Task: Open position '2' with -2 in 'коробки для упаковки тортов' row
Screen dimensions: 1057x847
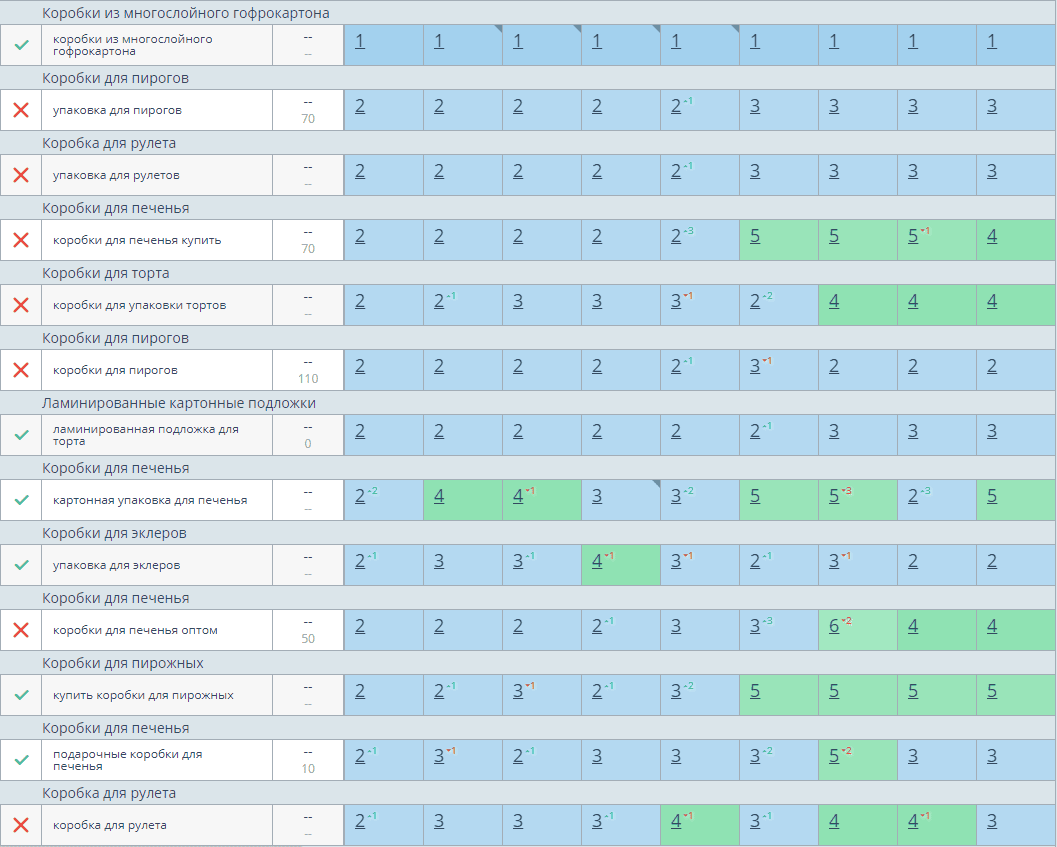Action: pyautogui.click(x=755, y=301)
